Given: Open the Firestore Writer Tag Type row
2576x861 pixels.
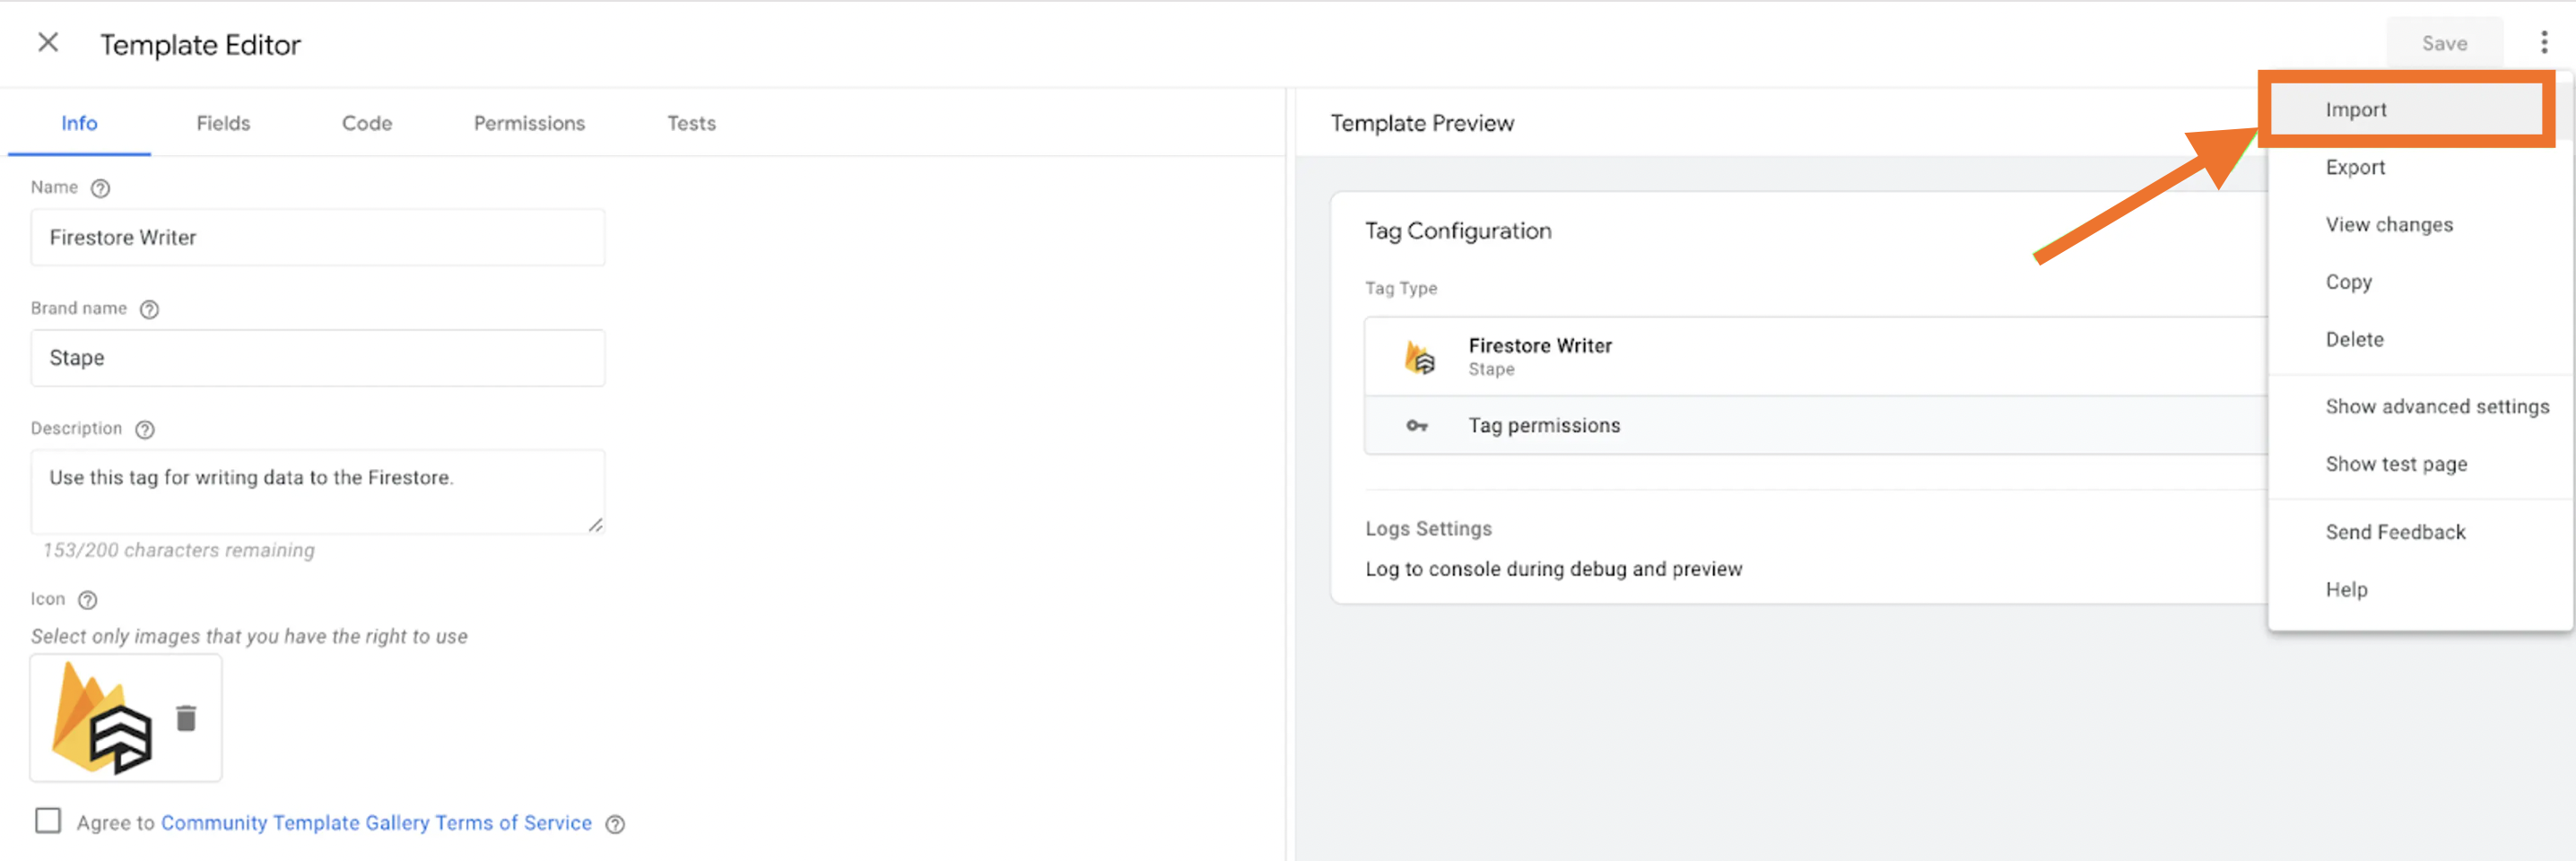Looking at the screenshot, I should tap(1816, 357).
